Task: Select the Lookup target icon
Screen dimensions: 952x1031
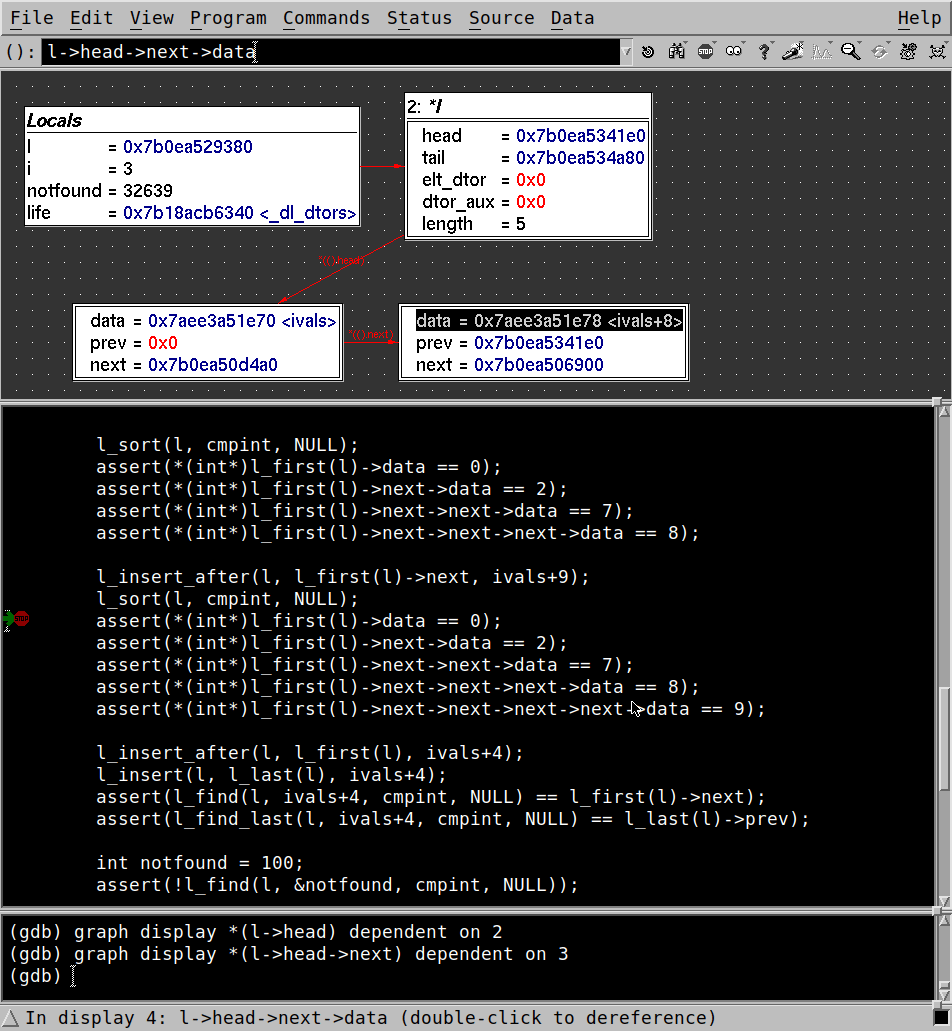Action: pyautogui.click(x=649, y=50)
